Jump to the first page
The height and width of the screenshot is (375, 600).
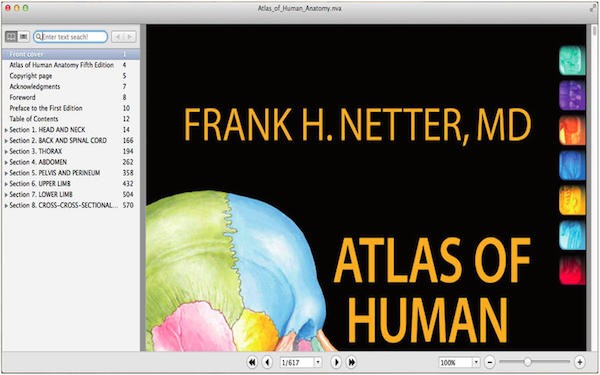pos(252,362)
